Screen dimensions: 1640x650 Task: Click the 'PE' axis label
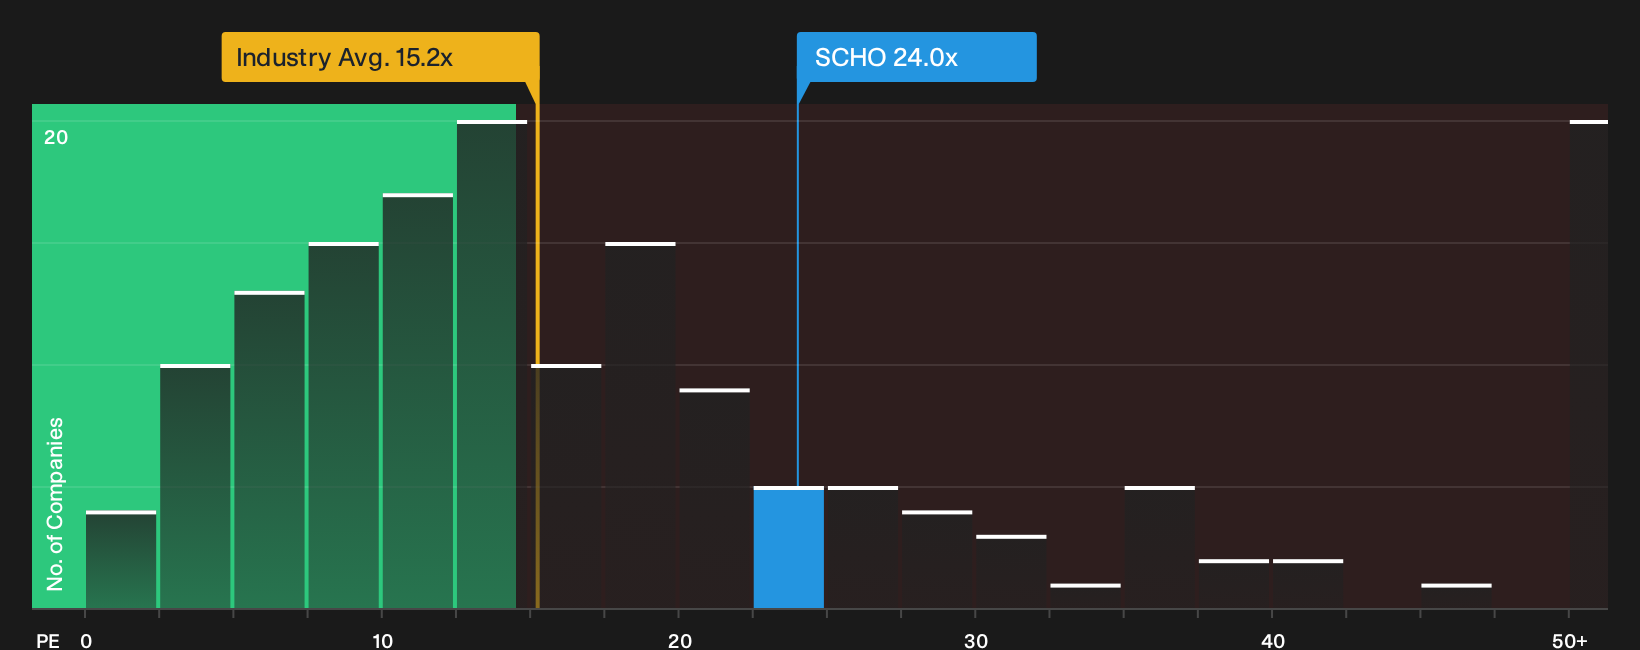48,640
